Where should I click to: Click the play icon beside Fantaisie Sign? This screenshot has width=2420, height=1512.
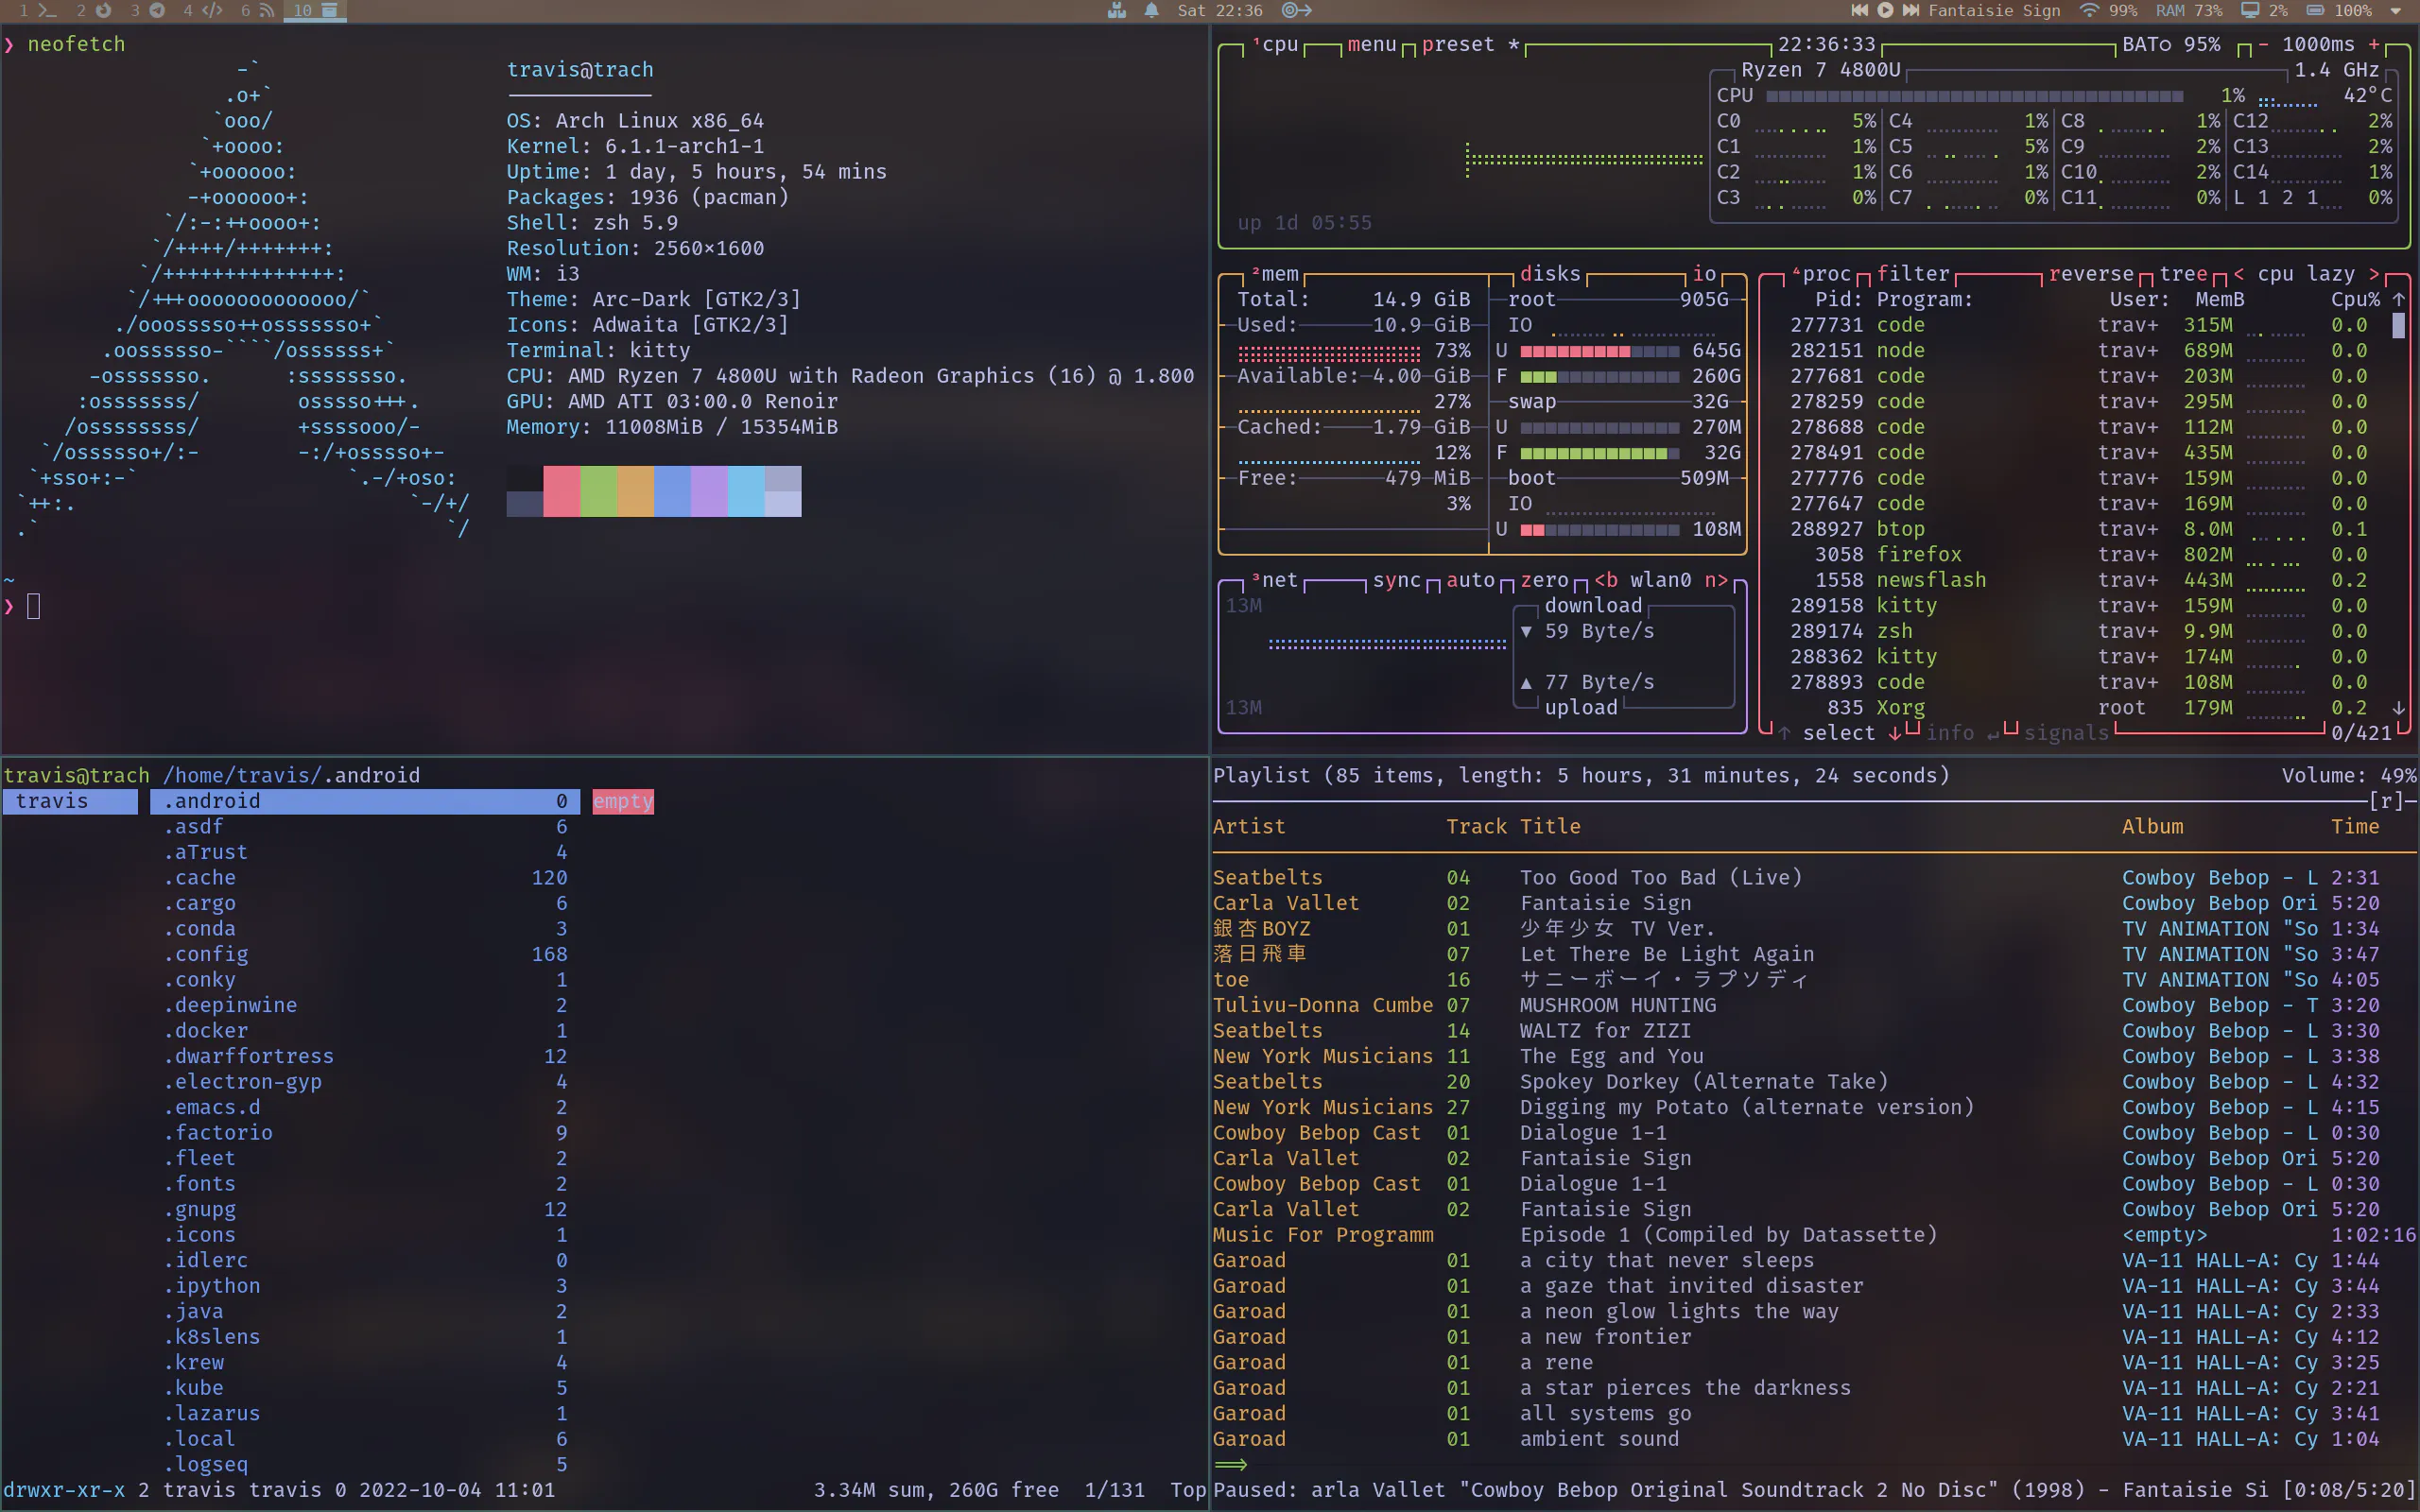[1884, 11]
